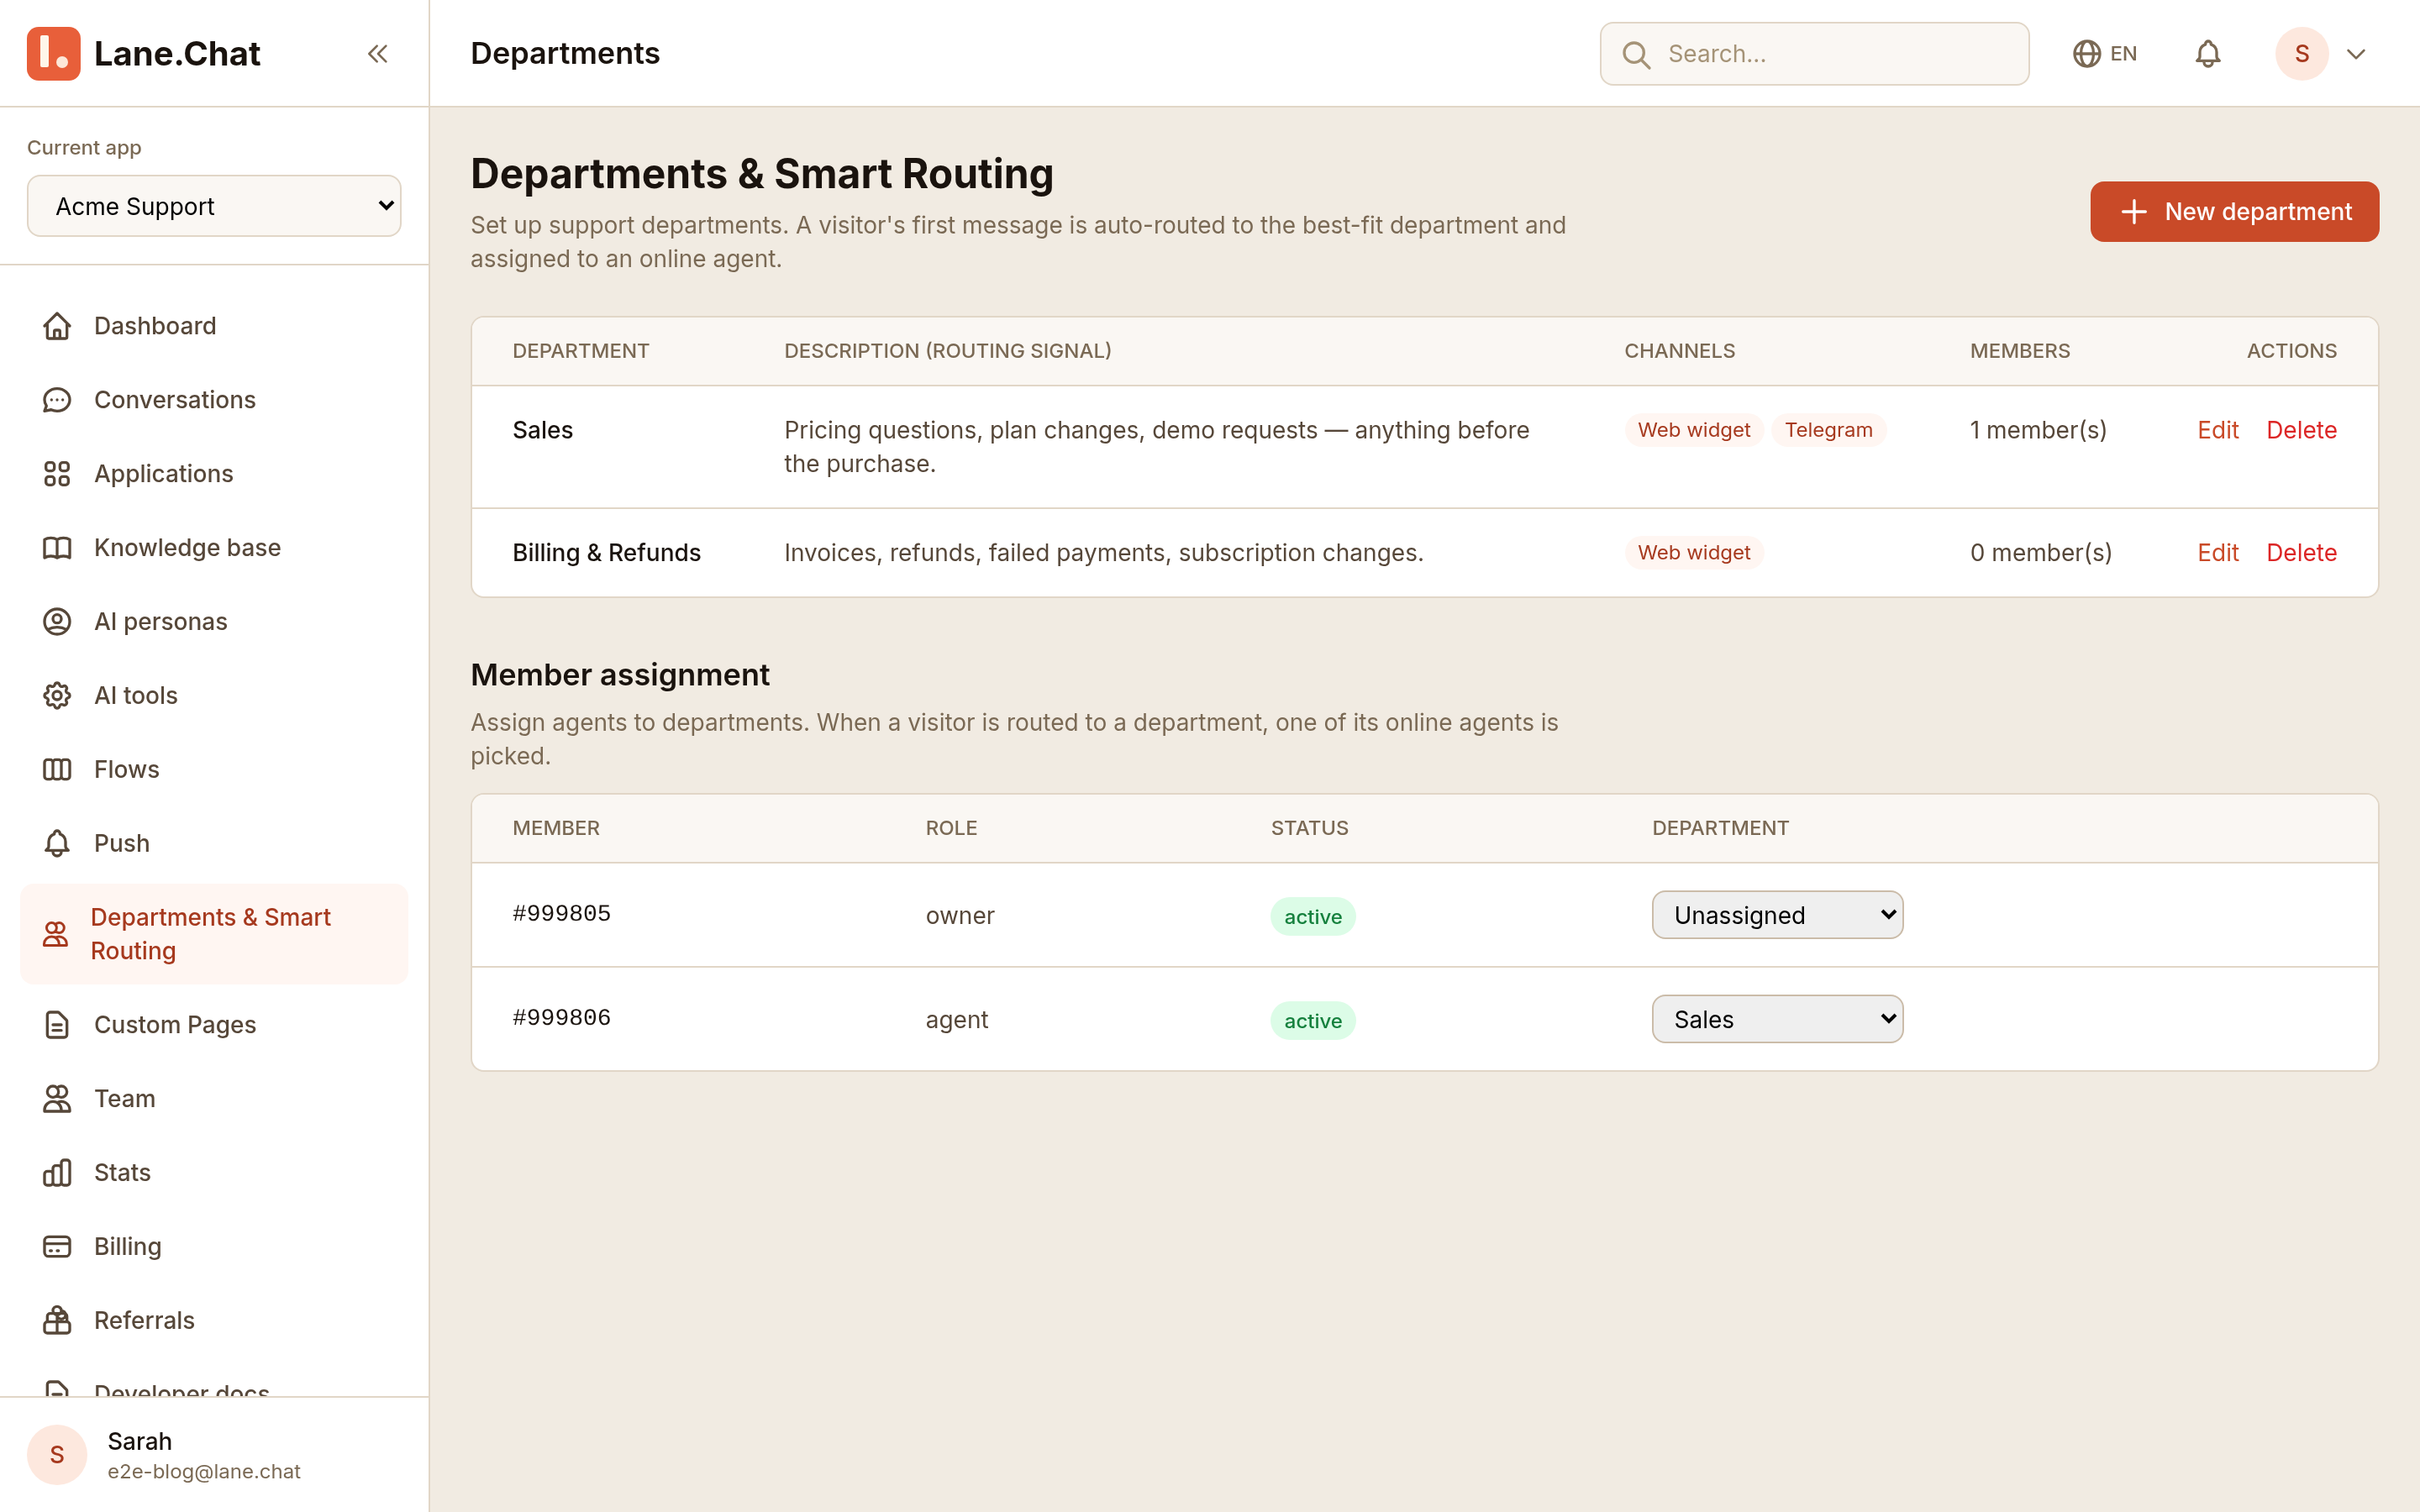
Task: Click the active status badge for #999805
Action: (x=1312, y=917)
